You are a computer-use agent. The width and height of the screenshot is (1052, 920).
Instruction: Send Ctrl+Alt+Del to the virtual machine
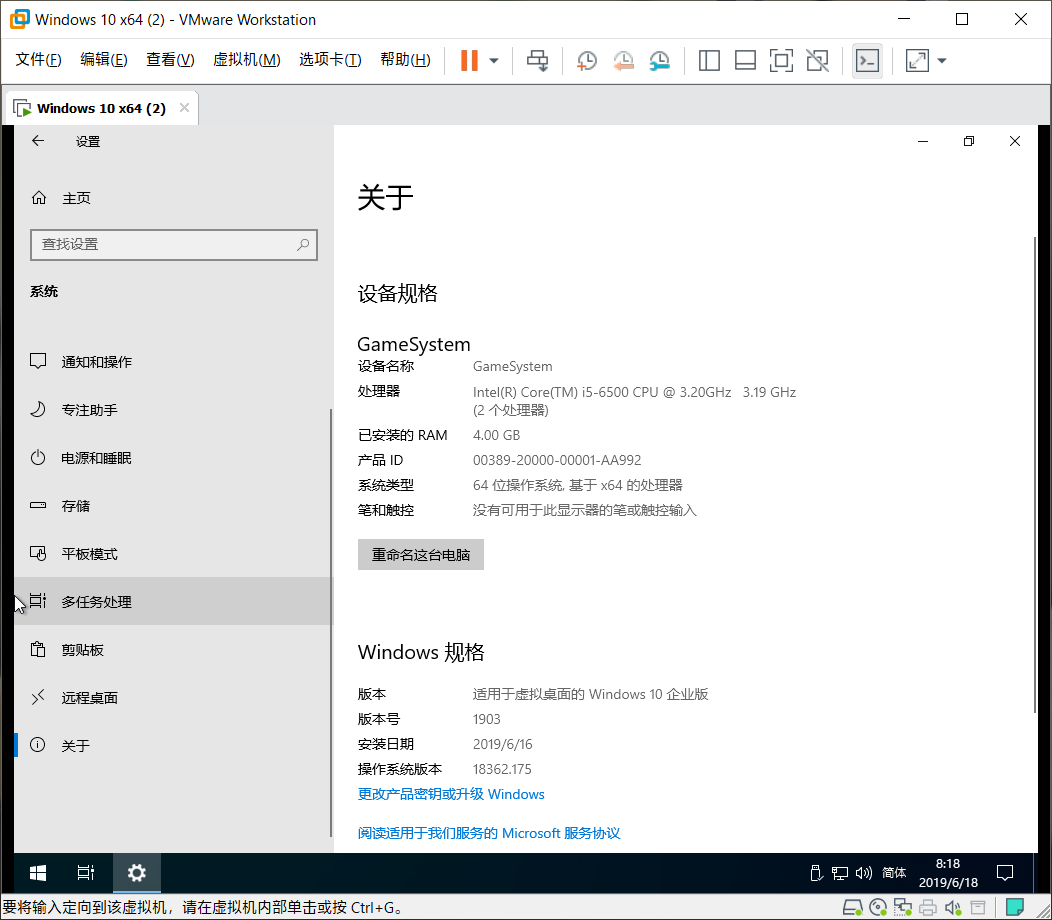pyautogui.click(x=537, y=60)
